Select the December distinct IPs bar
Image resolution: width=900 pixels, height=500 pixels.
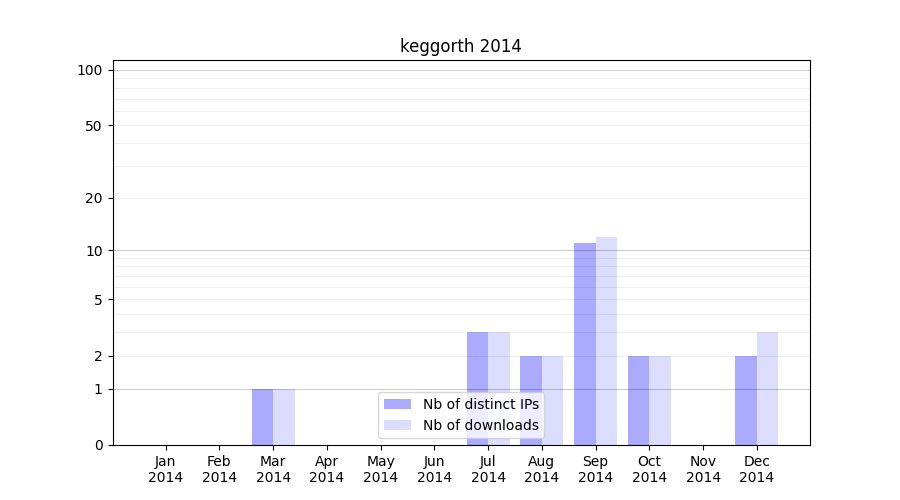[x=746, y=400]
